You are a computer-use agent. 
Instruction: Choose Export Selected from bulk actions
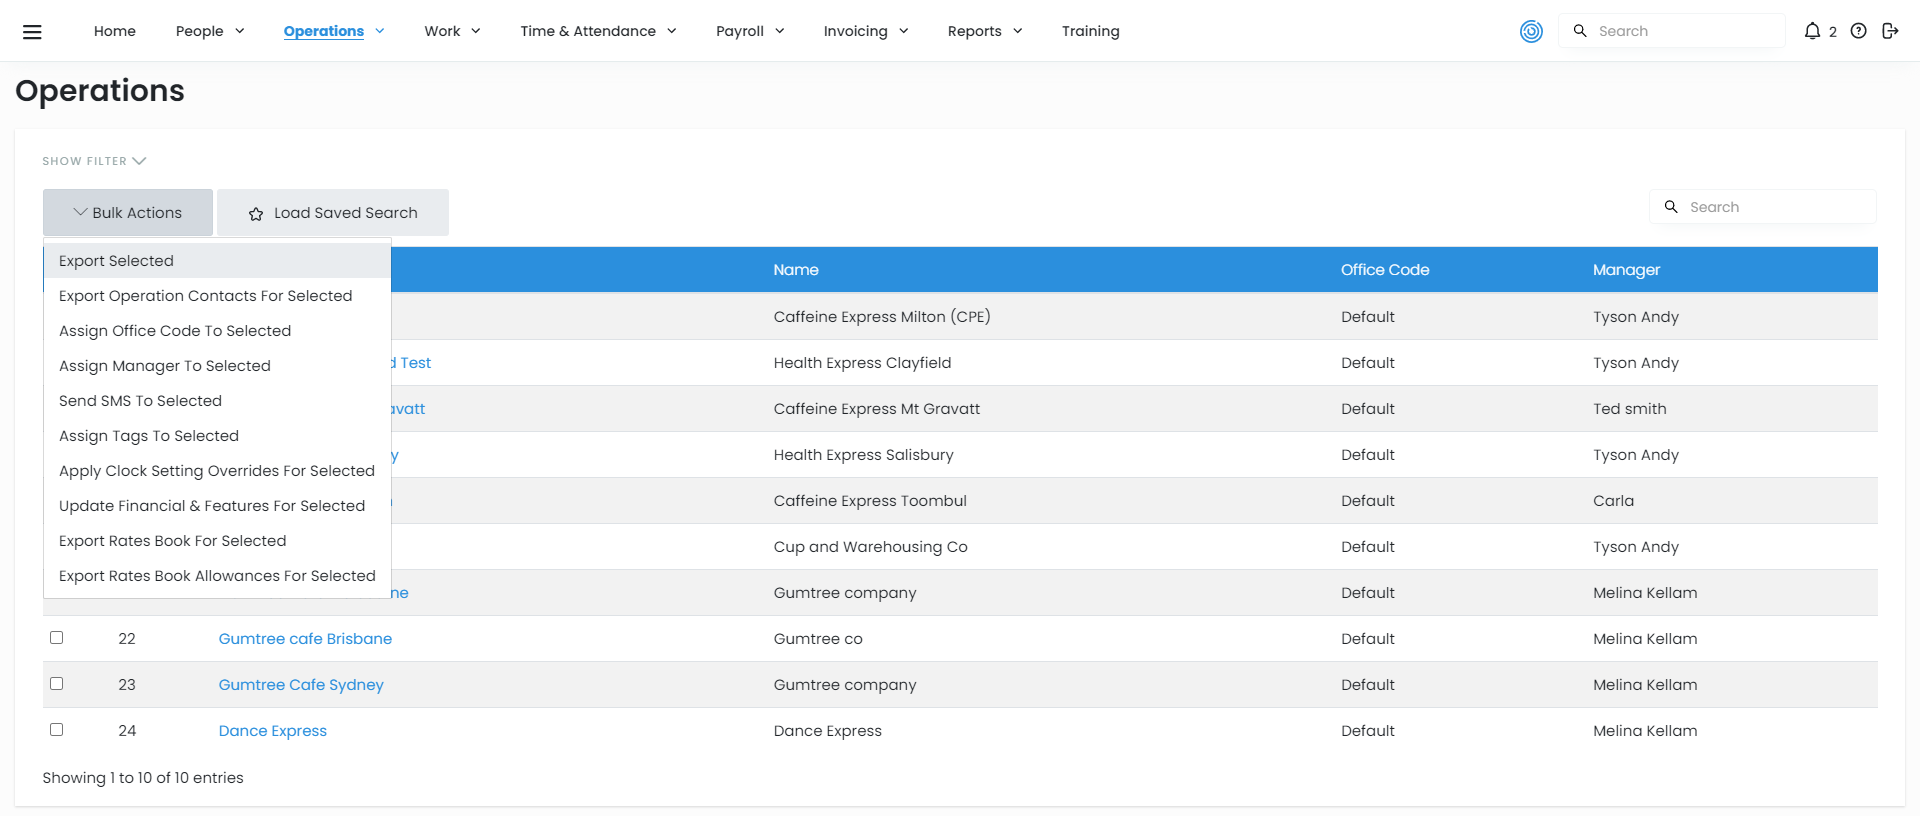tap(116, 261)
